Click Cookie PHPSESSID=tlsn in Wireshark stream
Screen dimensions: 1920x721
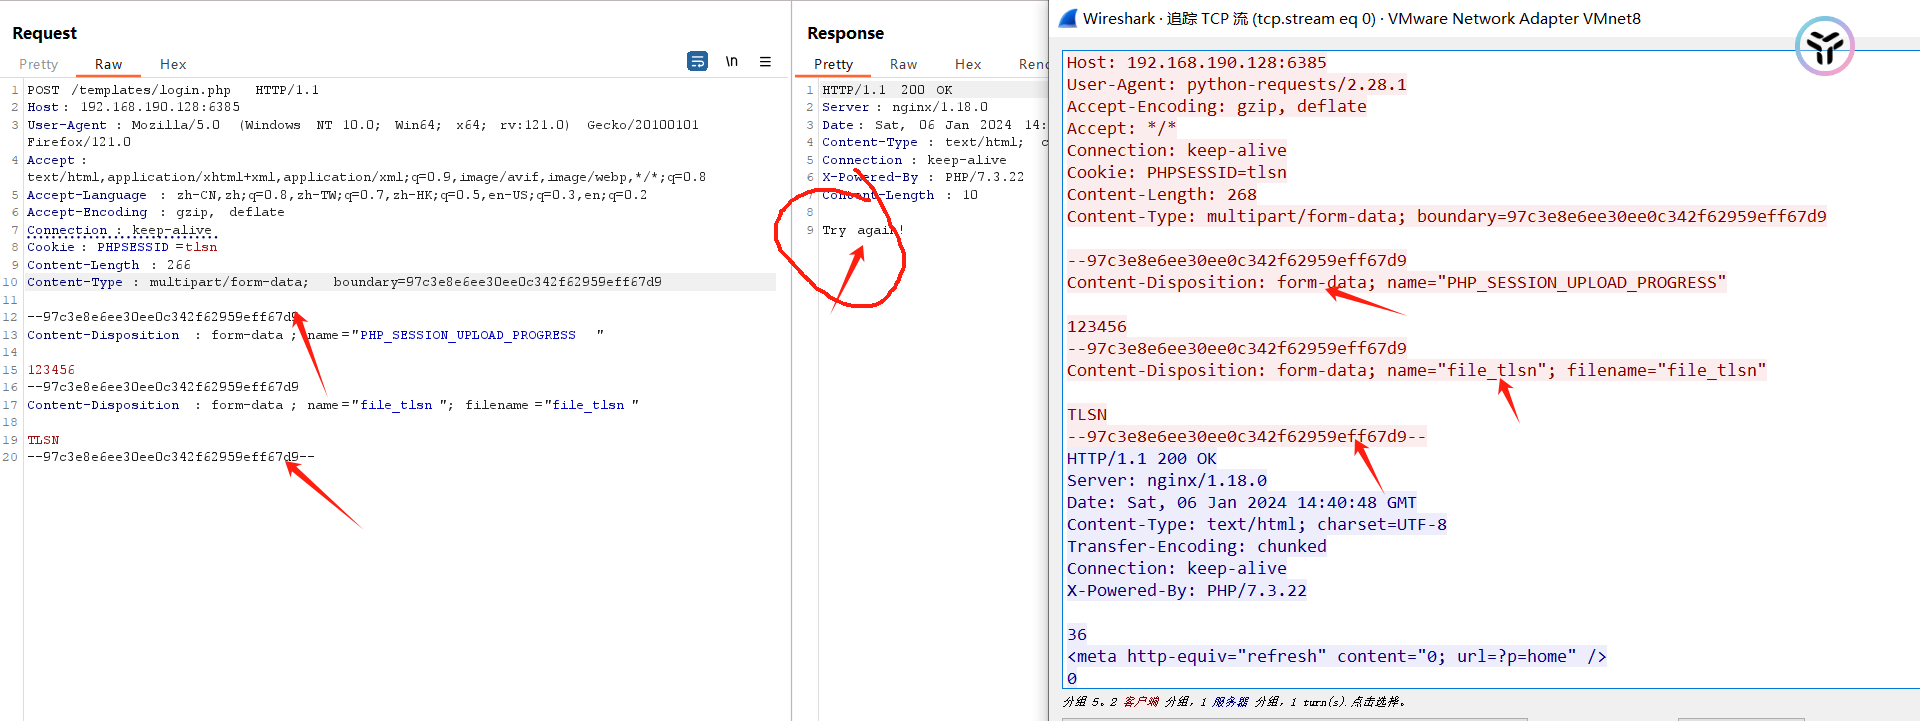click(x=1177, y=172)
